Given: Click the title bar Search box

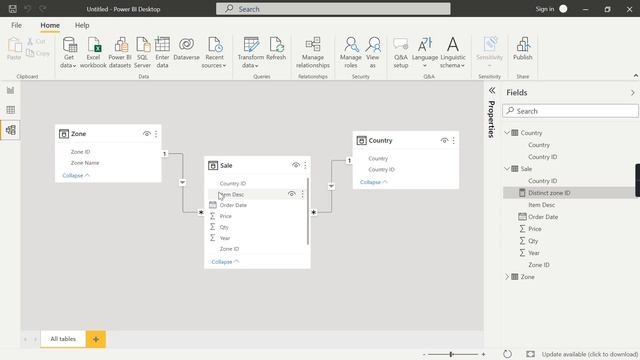Looking at the screenshot, I should 333,9.
